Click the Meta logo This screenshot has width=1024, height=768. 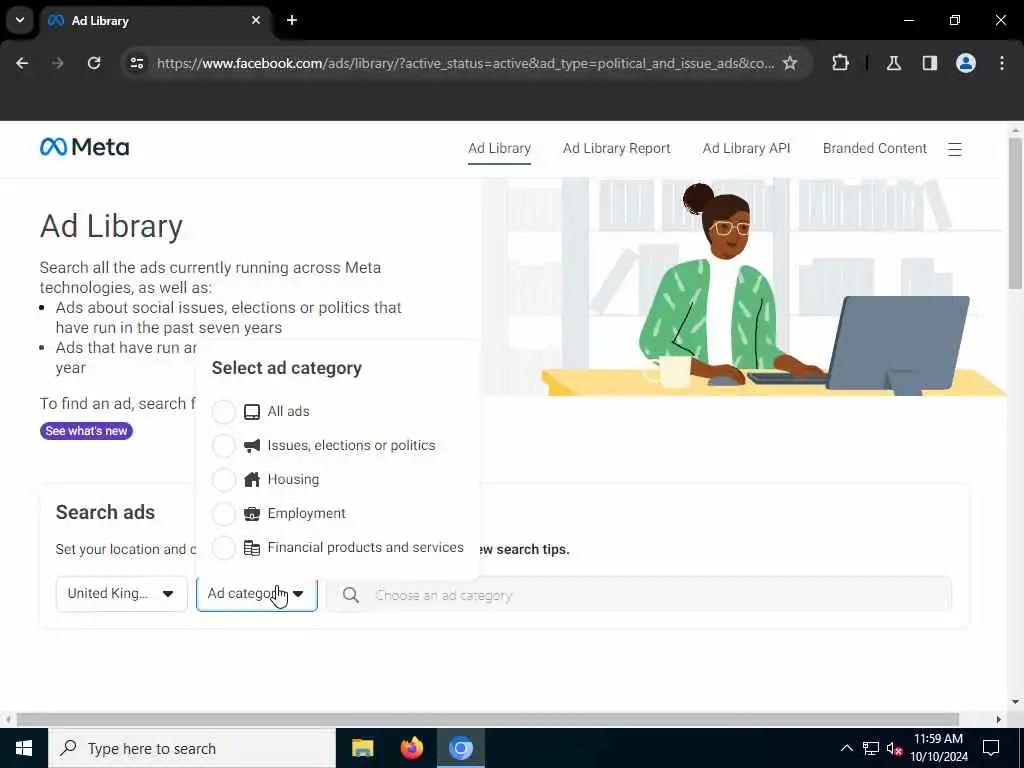(84, 147)
